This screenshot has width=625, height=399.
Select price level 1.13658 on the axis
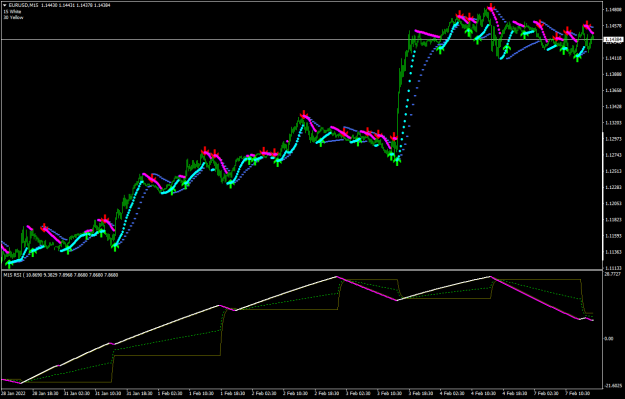click(x=613, y=90)
